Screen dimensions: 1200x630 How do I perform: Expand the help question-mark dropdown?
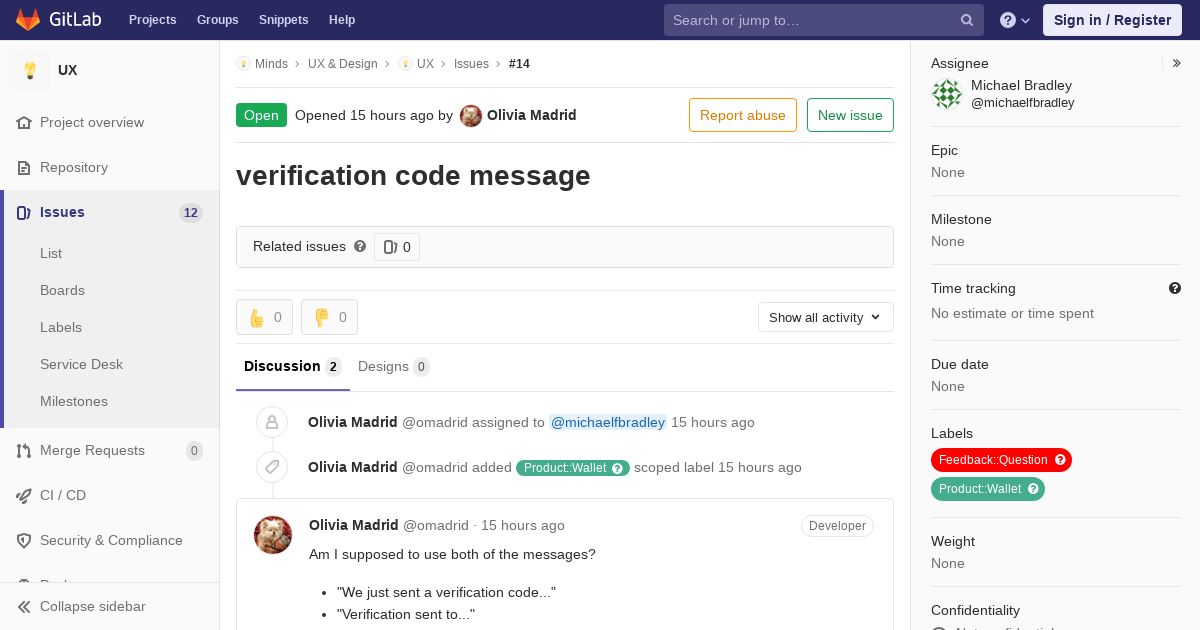[1014, 20]
